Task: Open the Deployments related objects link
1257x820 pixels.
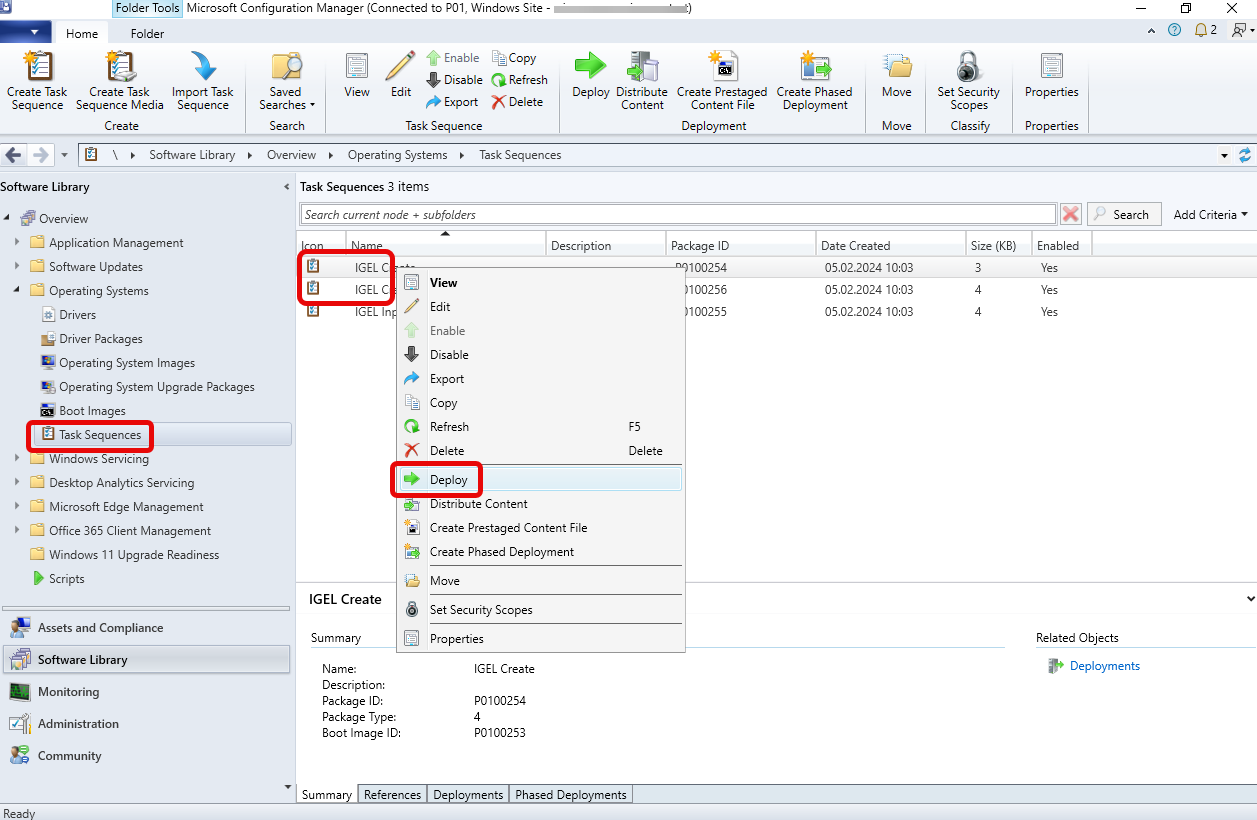Action: point(1104,666)
